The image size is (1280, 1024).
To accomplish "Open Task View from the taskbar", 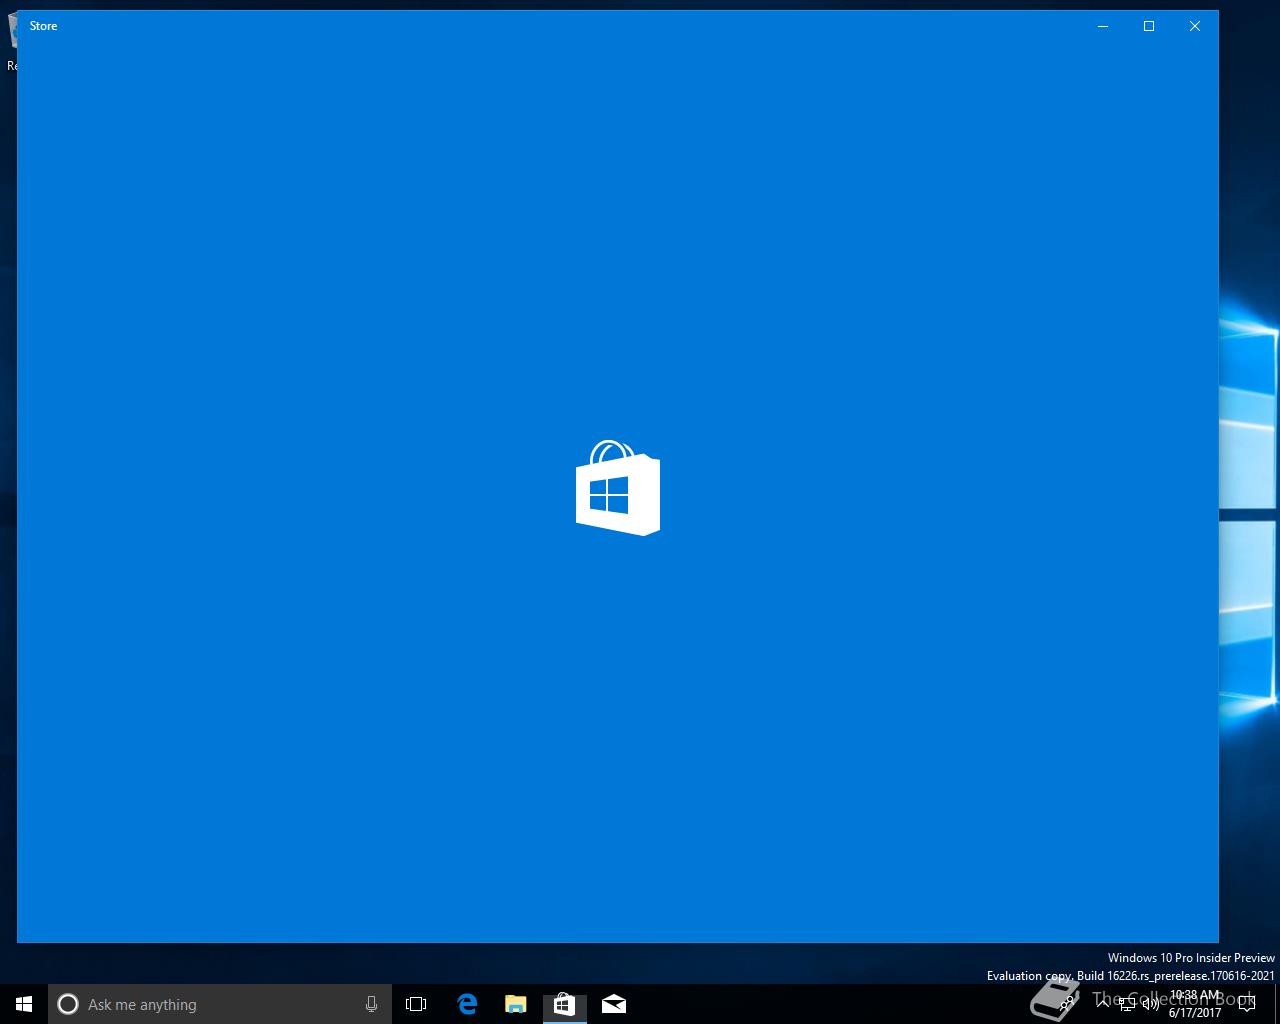I will tap(416, 1004).
